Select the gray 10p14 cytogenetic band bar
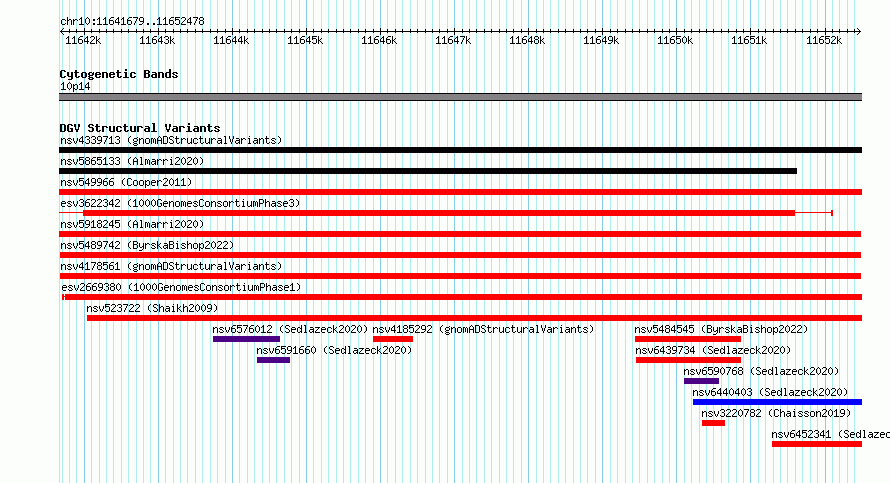Image resolution: width=890 pixels, height=483 pixels. pyautogui.click(x=460, y=97)
